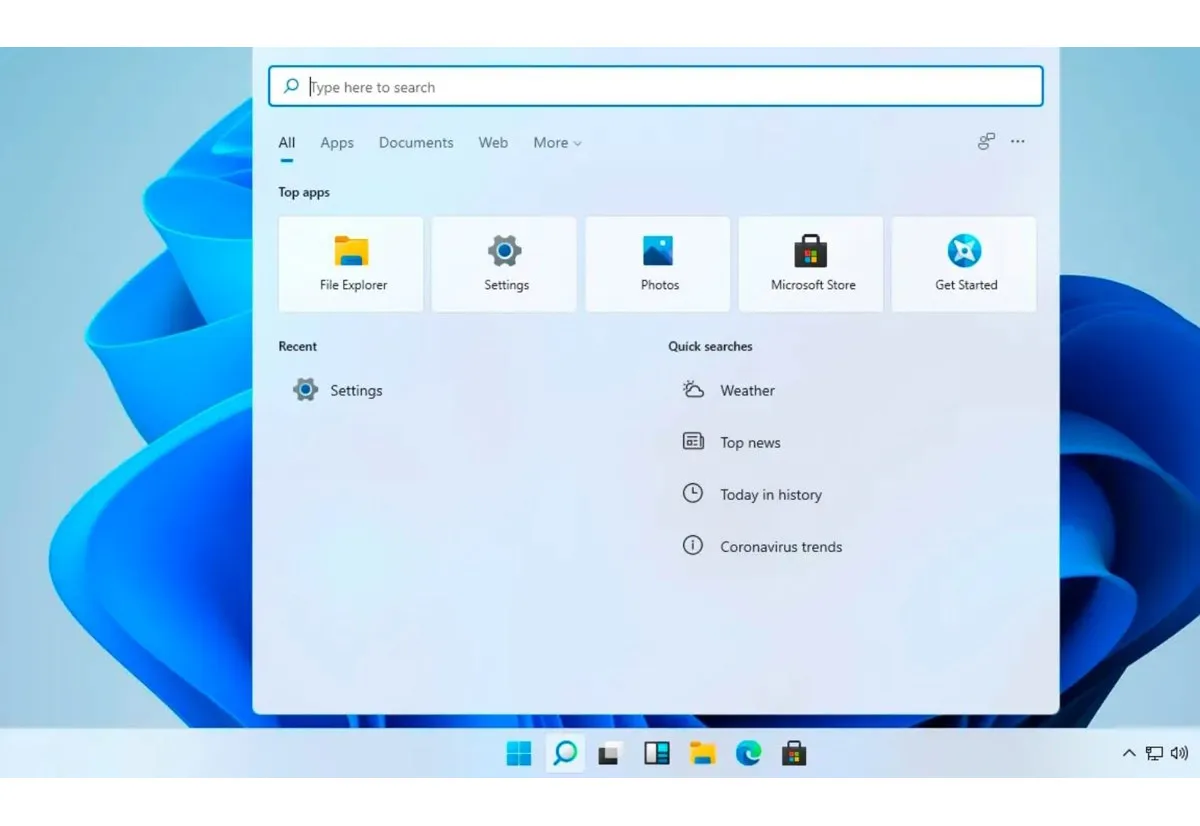Expand the More search filters dropdown
1200x826 pixels.
556,143
